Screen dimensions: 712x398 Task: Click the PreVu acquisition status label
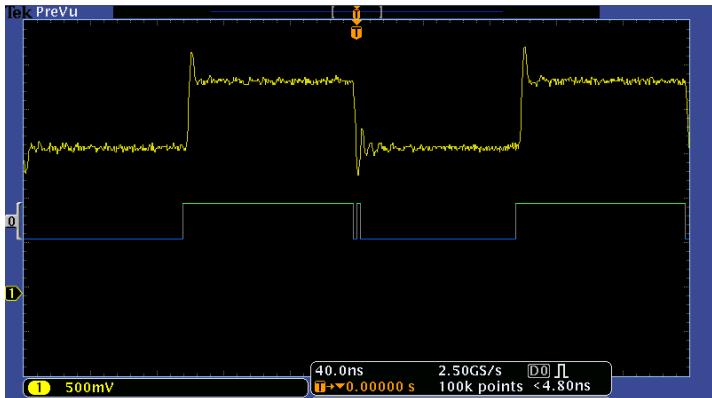pos(57,12)
